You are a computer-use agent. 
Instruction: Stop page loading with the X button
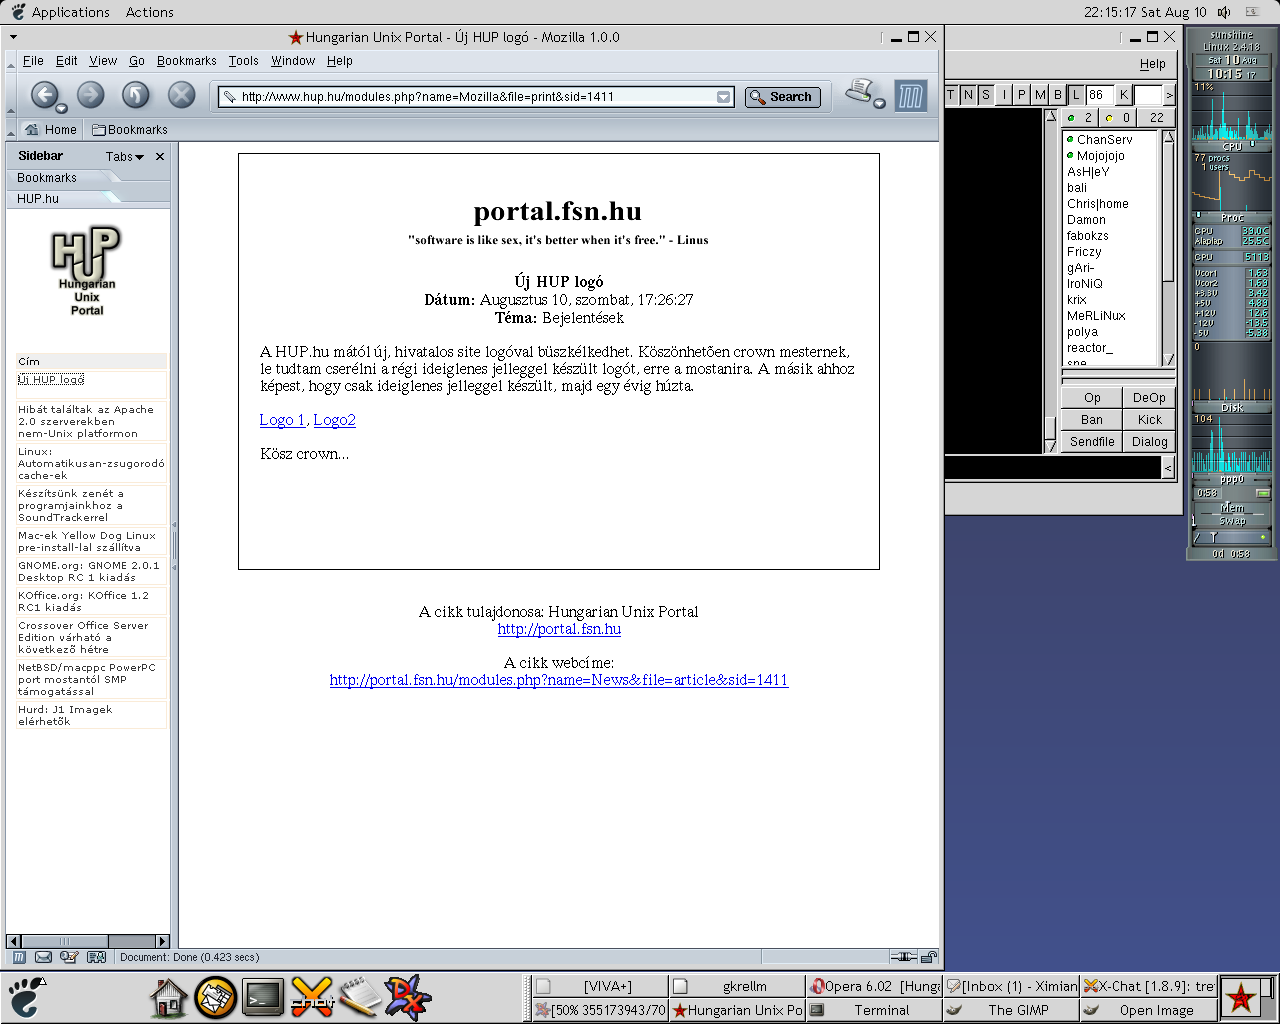point(181,95)
